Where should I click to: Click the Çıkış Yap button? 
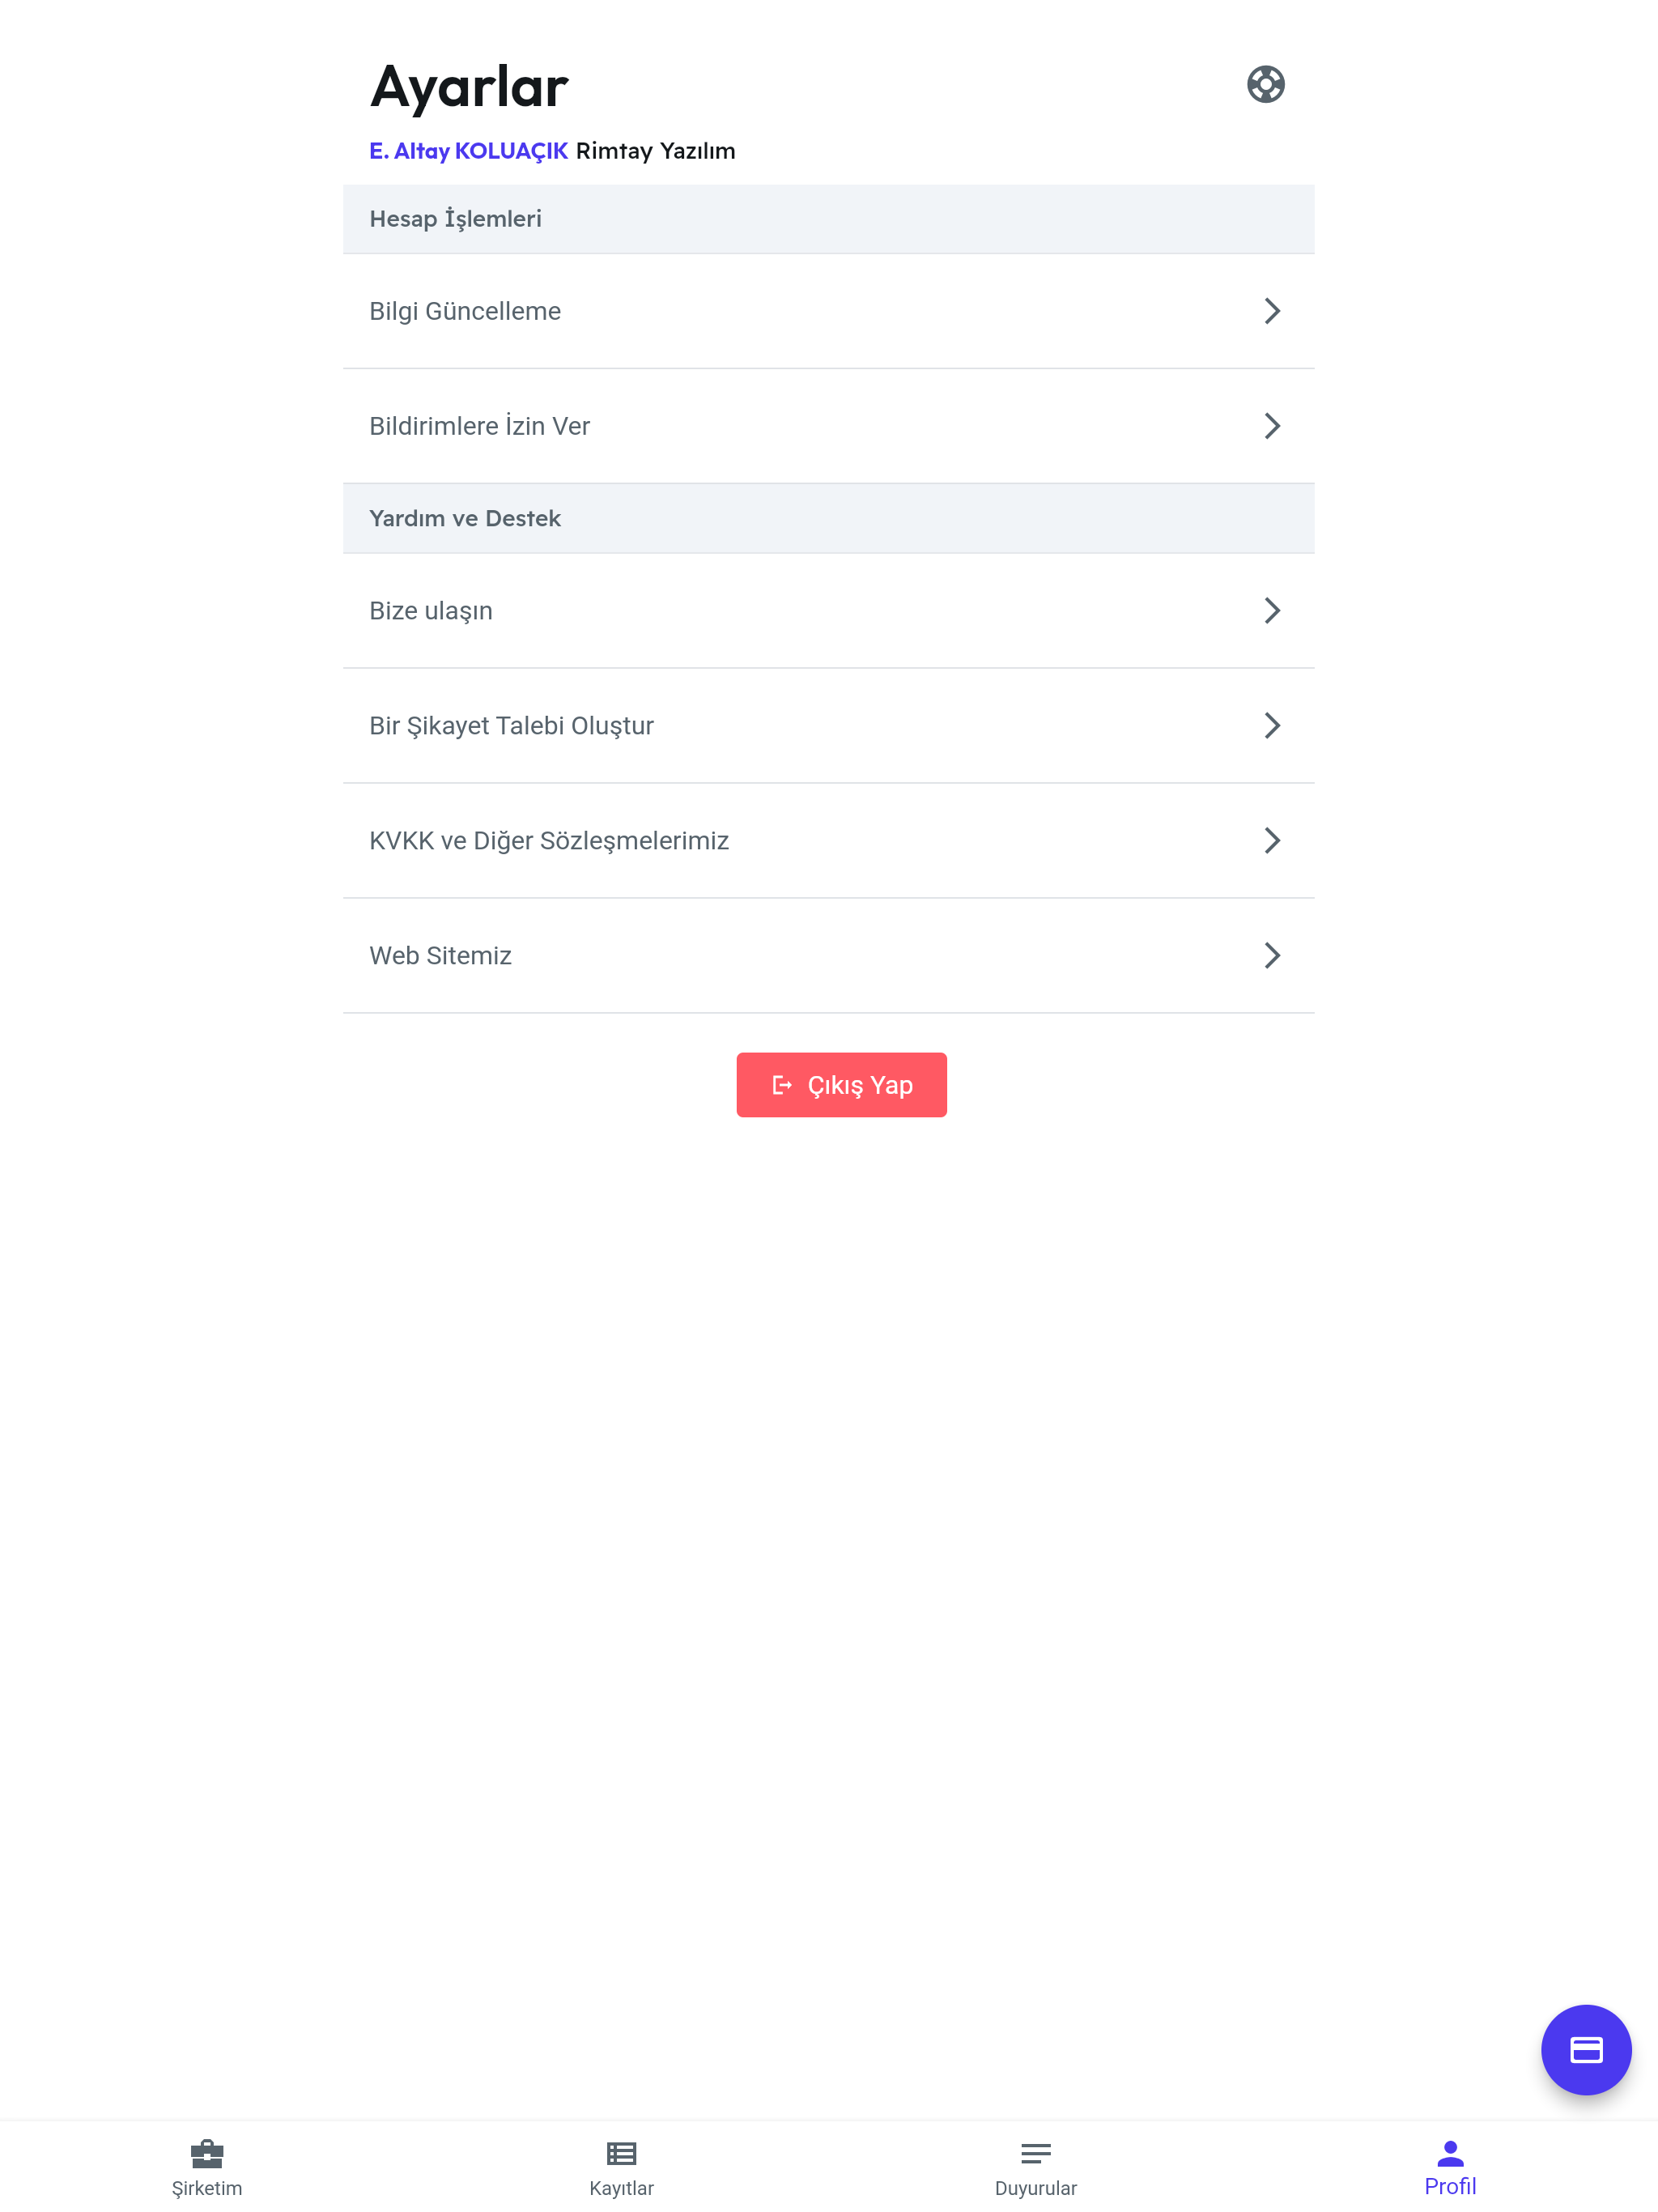tap(841, 1085)
